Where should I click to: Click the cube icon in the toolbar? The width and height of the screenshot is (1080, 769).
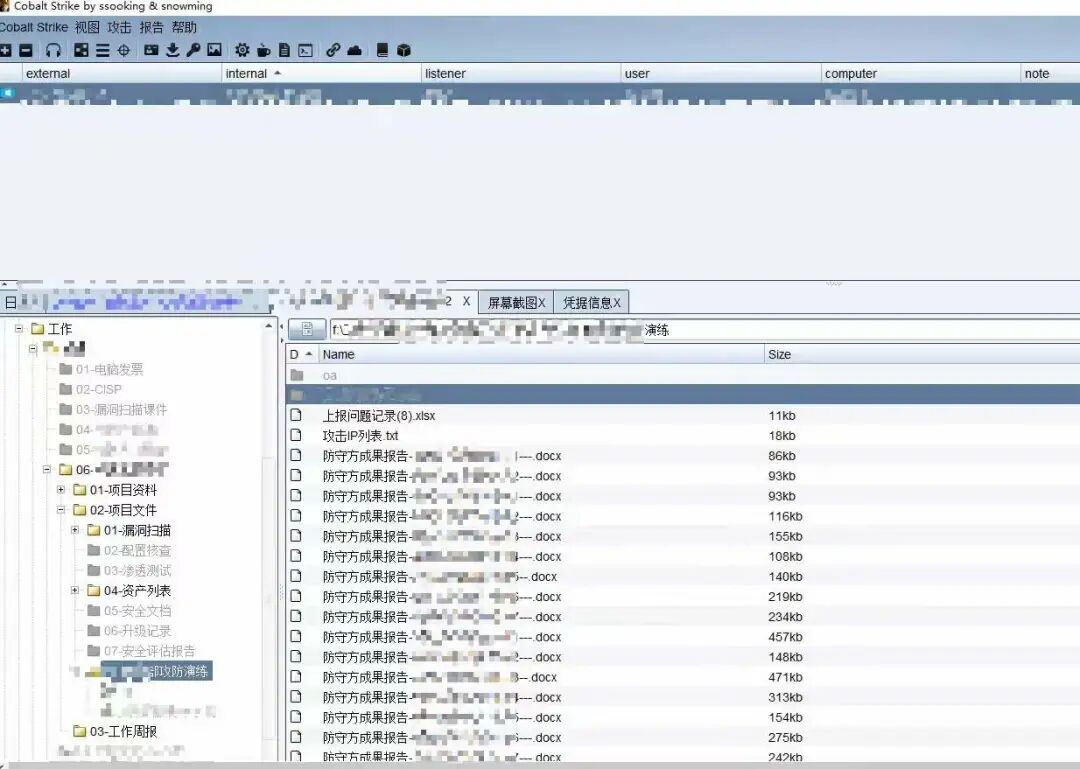pyautogui.click(x=404, y=50)
